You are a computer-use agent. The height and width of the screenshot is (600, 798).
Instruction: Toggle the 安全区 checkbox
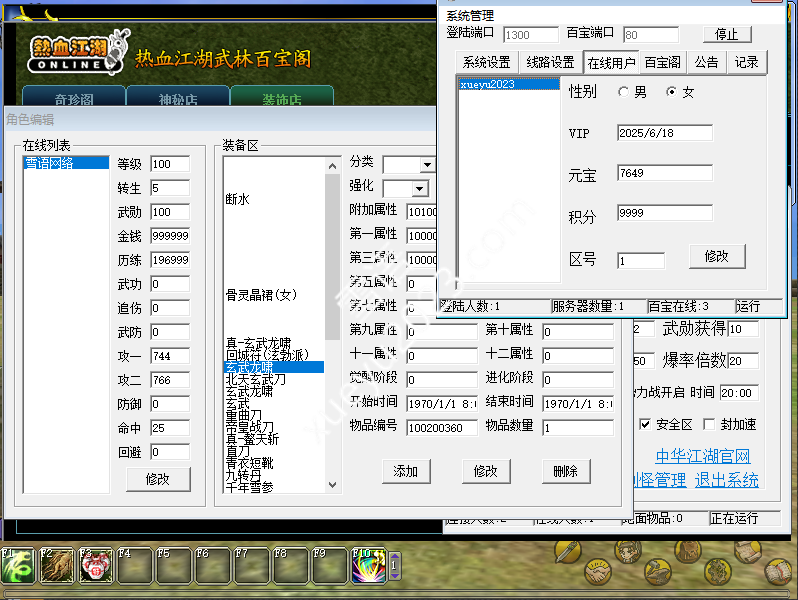click(x=645, y=424)
